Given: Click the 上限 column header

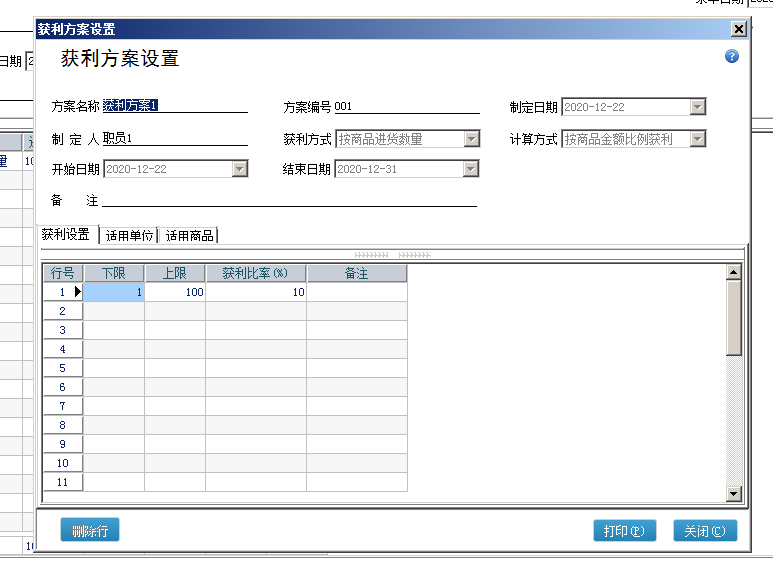Looking at the screenshot, I should point(175,273).
